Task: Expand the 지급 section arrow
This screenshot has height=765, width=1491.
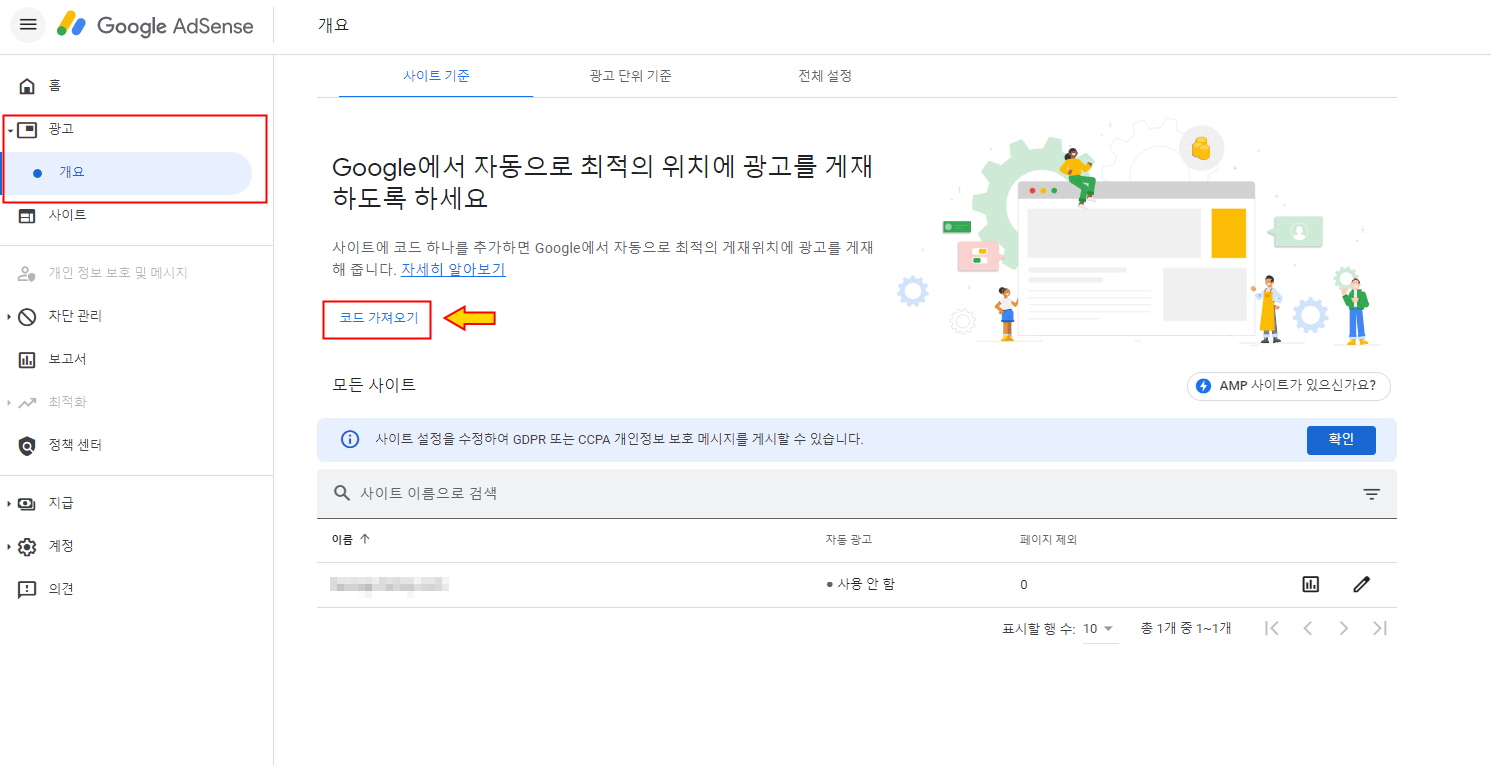Action: click(x=9, y=504)
